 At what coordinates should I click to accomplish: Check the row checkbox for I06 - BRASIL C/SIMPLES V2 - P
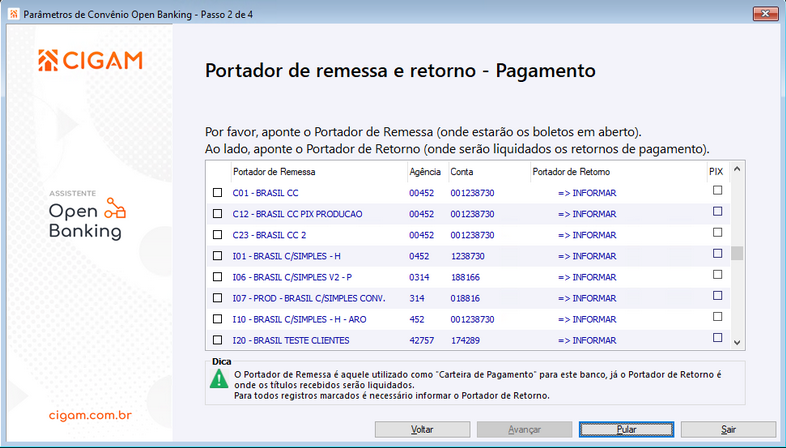218,277
